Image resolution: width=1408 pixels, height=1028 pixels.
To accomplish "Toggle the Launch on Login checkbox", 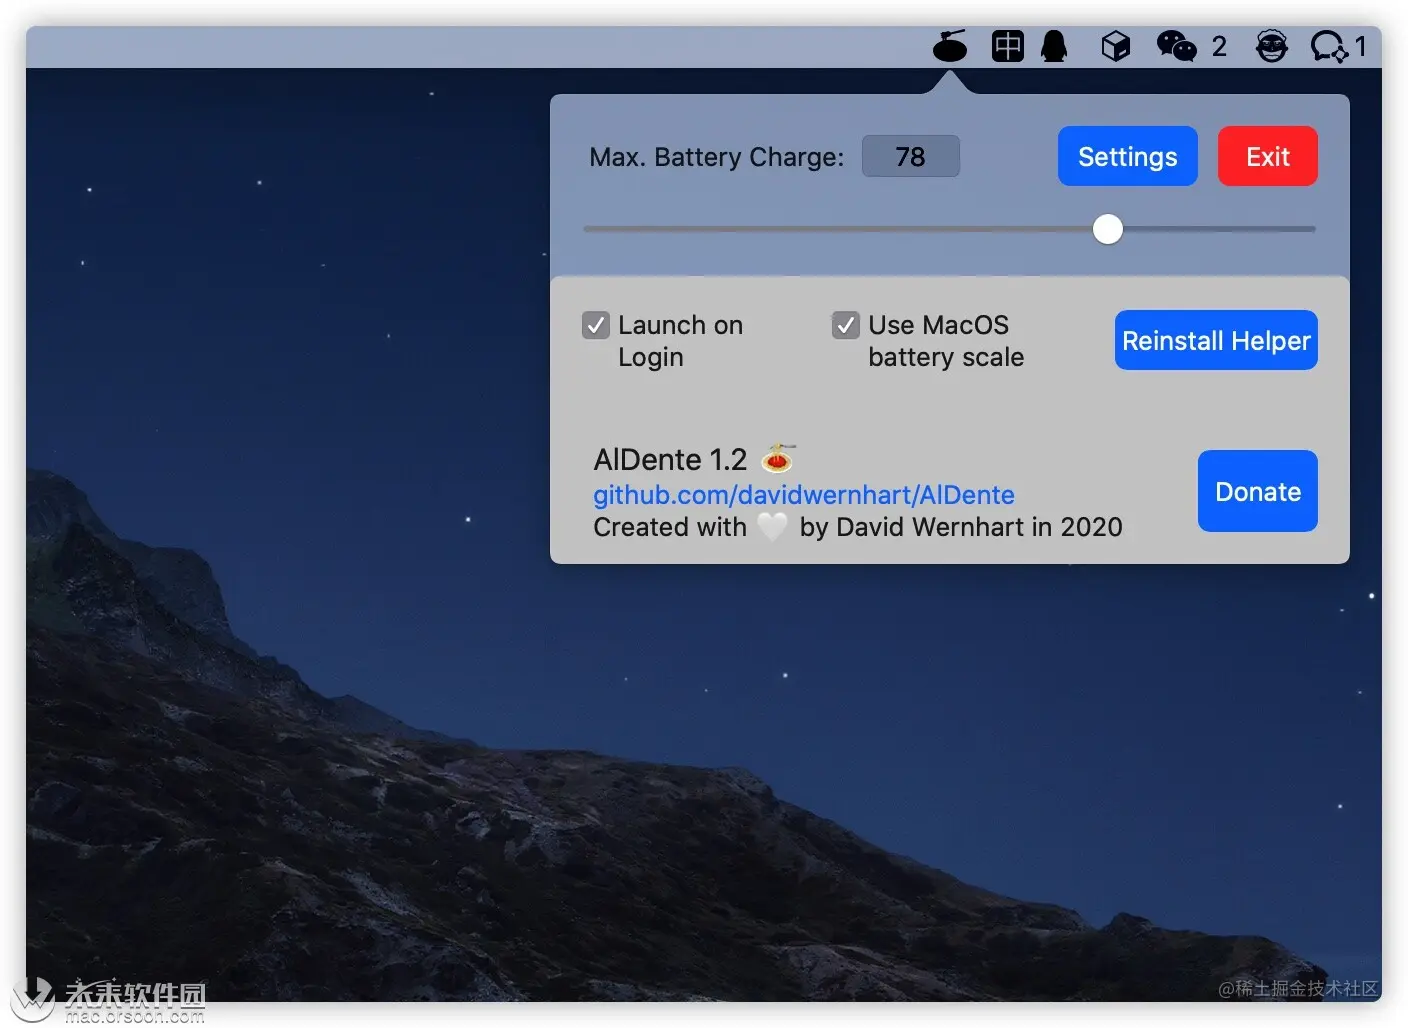I will click(596, 325).
